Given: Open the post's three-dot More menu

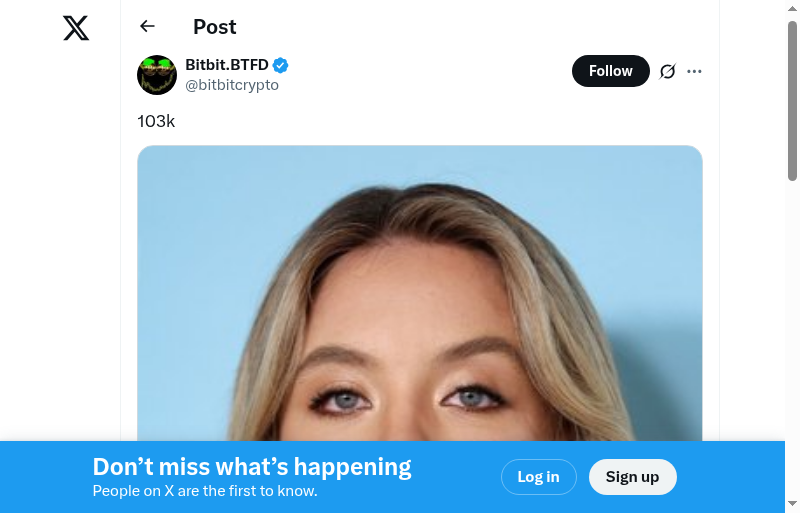Looking at the screenshot, I should (695, 71).
